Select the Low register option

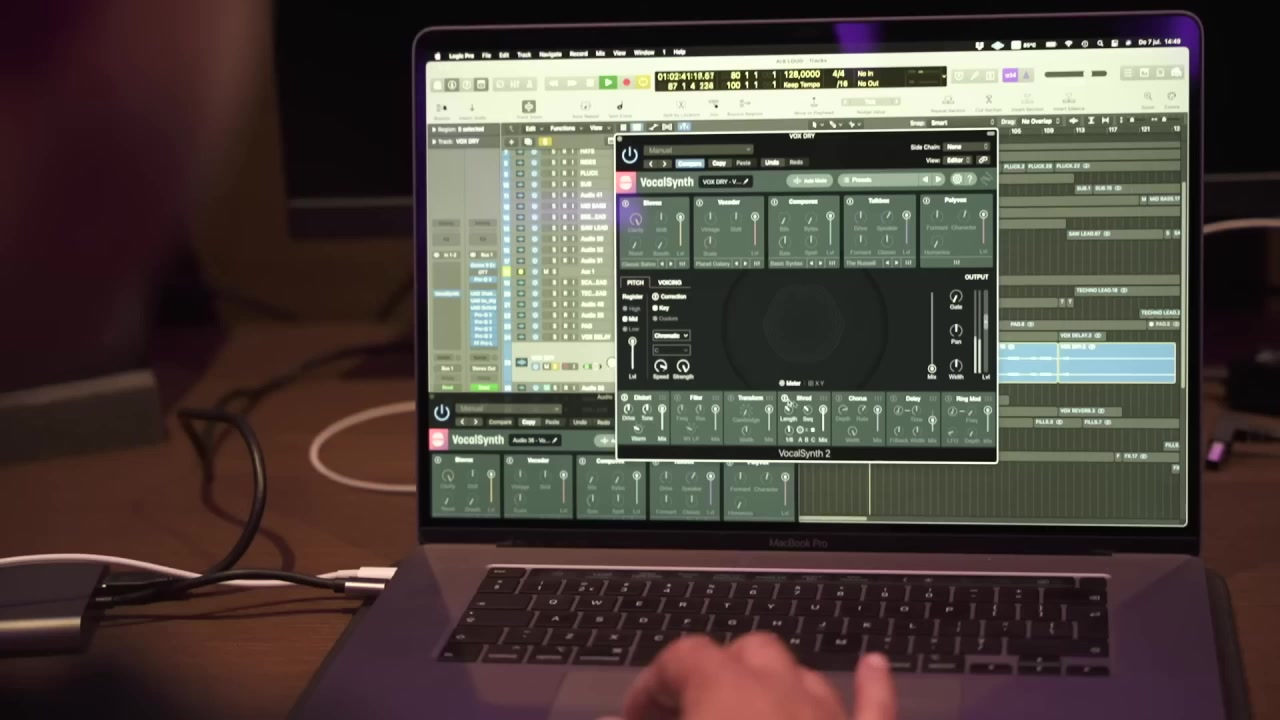click(631, 329)
